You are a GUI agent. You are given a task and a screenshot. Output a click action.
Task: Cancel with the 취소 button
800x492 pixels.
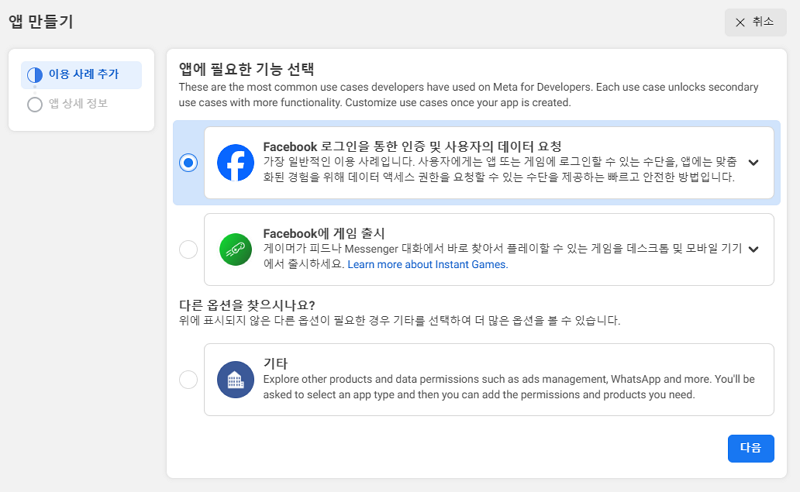(756, 22)
